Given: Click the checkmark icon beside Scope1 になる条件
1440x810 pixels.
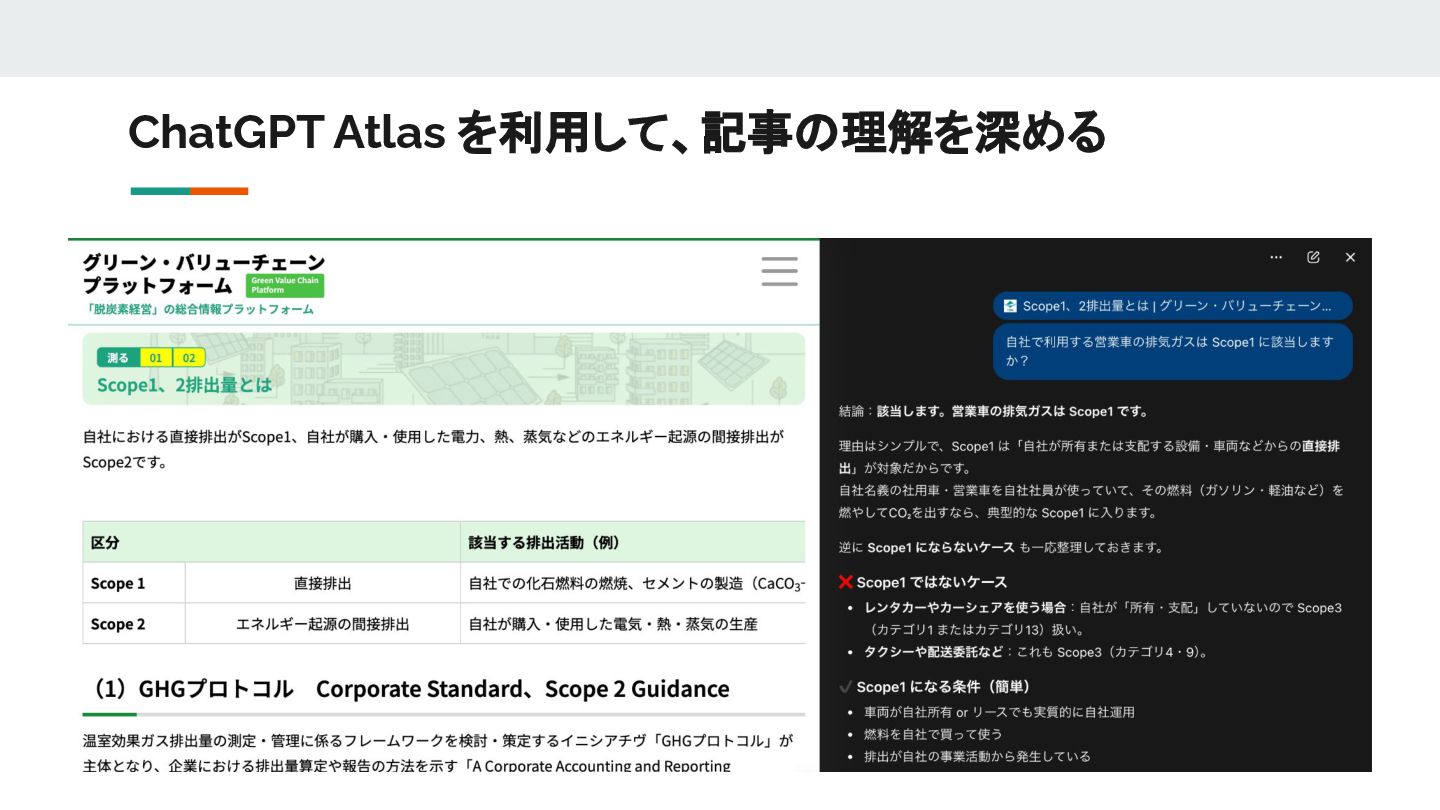Looking at the screenshot, I should [x=846, y=687].
